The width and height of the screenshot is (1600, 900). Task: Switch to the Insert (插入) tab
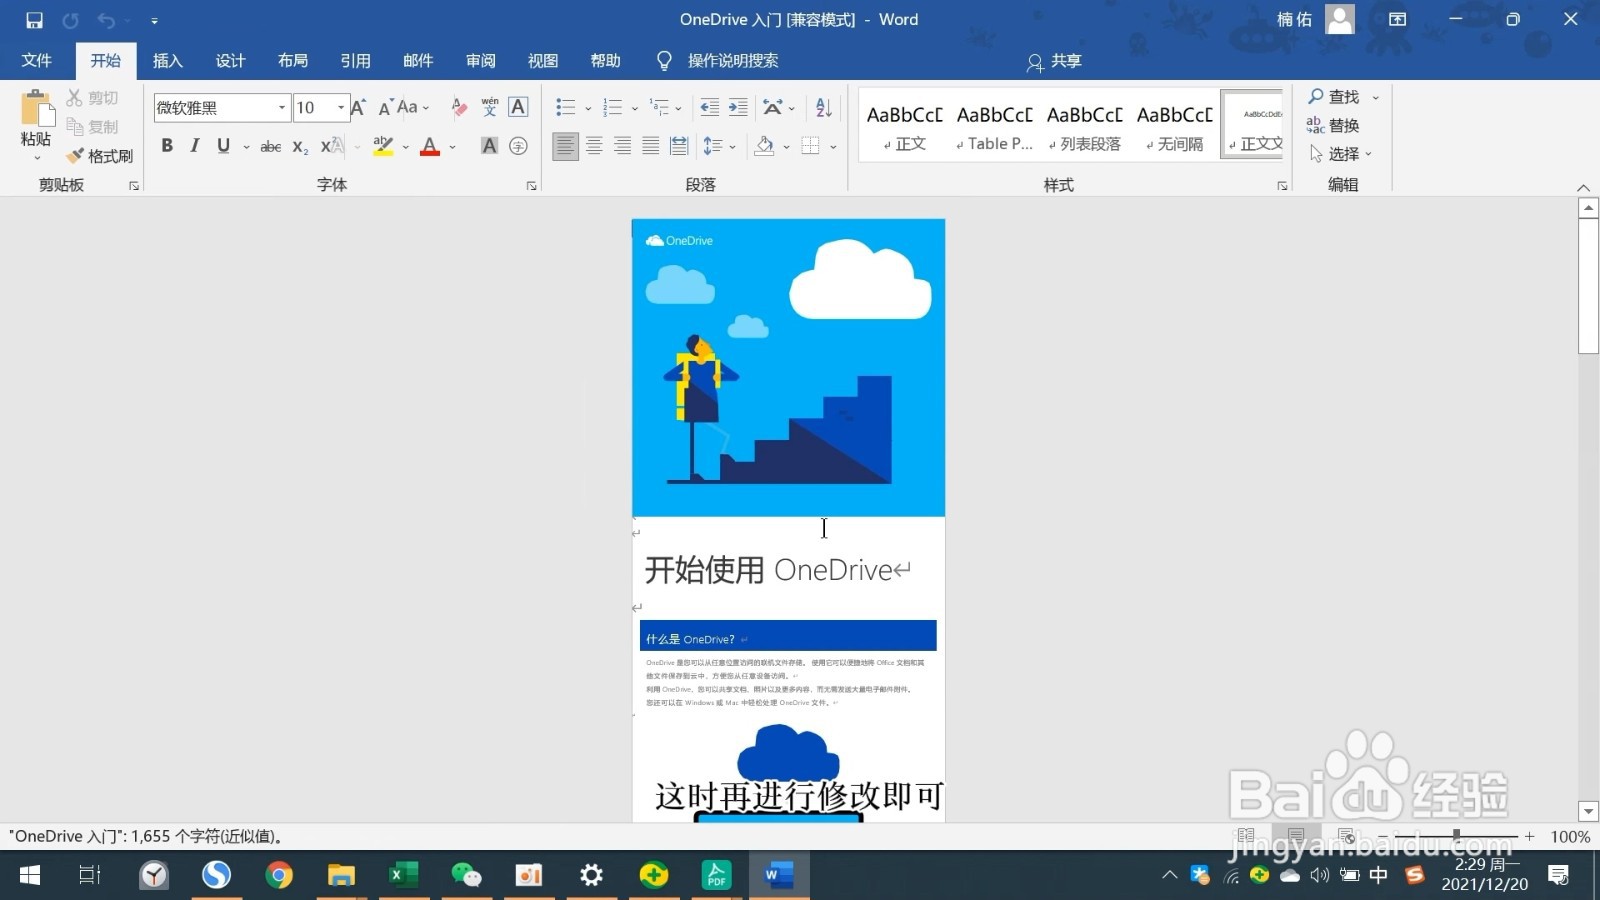168,61
